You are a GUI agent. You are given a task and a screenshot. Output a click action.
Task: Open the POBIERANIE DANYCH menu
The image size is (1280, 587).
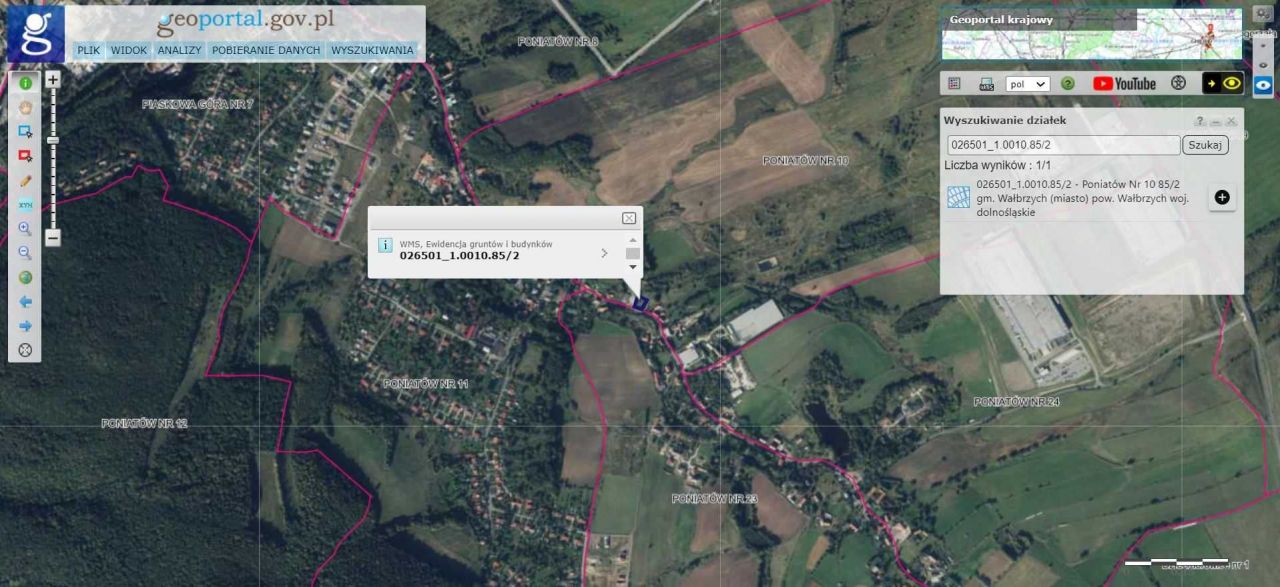click(x=266, y=50)
